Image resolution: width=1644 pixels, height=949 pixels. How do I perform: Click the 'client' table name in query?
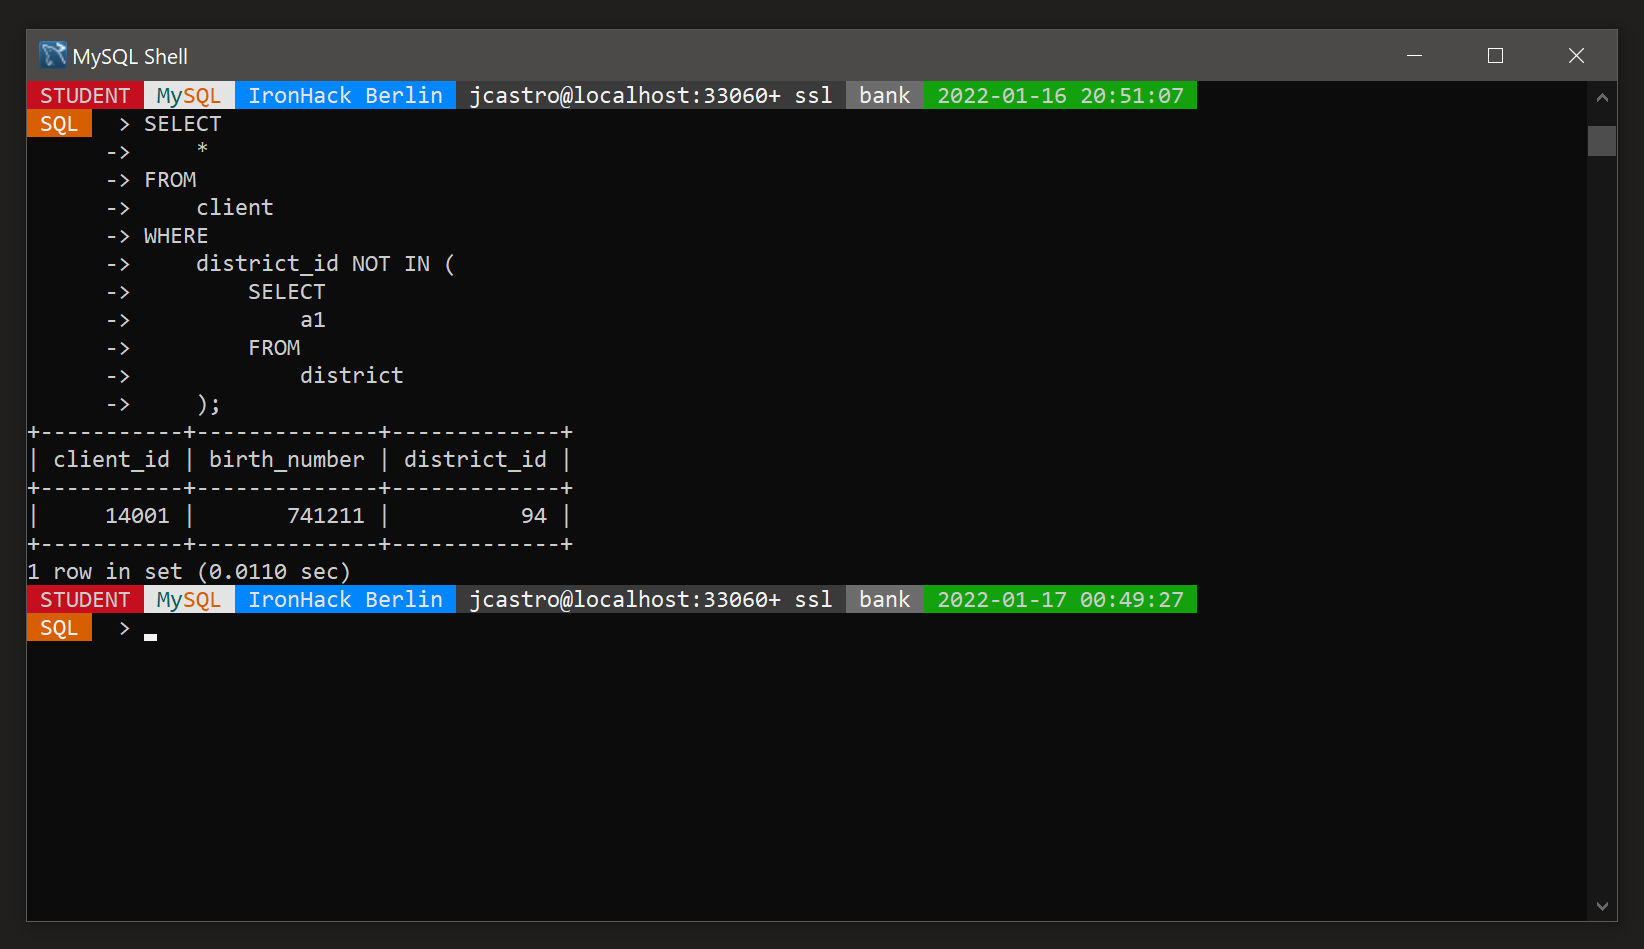tap(235, 208)
